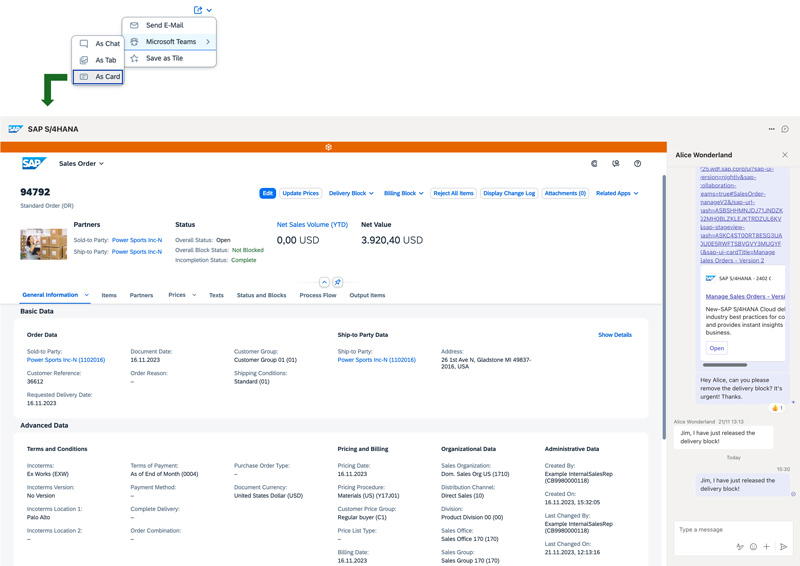Open Attachments (0)
The width and height of the screenshot is (800, 566).
pyautogui.click(x=565, y=193)
